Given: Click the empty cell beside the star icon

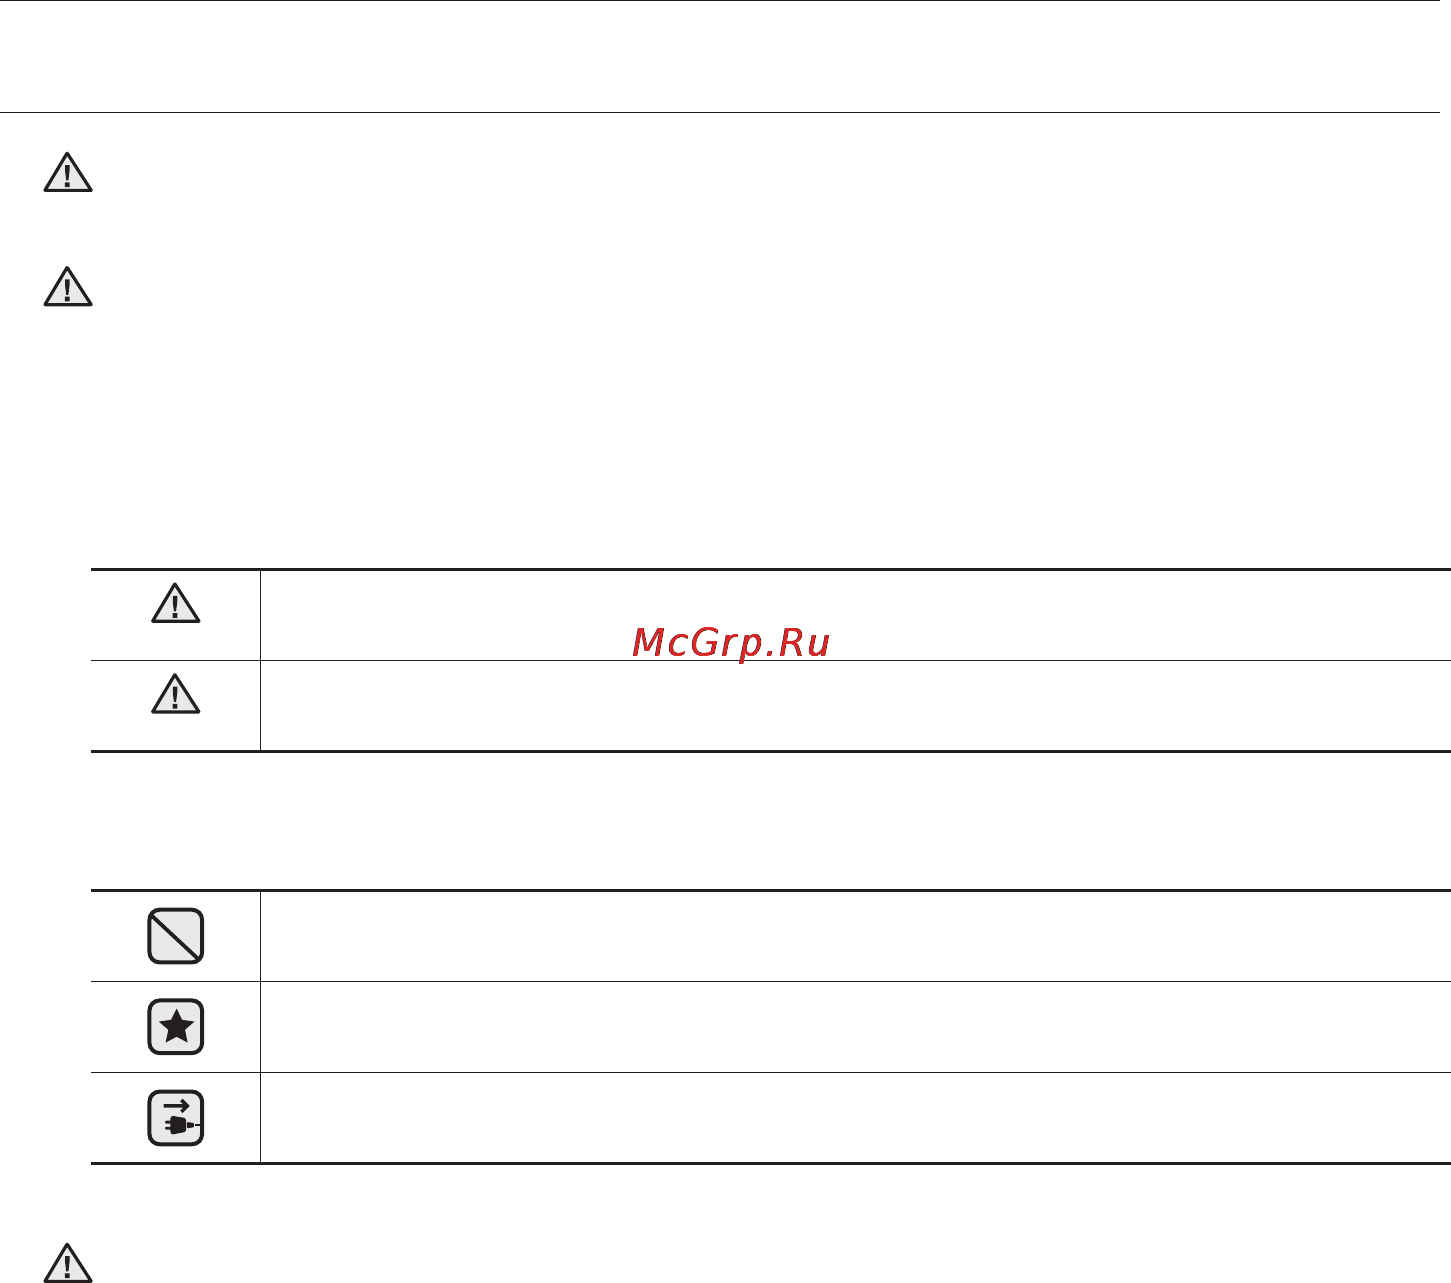Looking at the screenshot, I should (x=855, y=1027).
